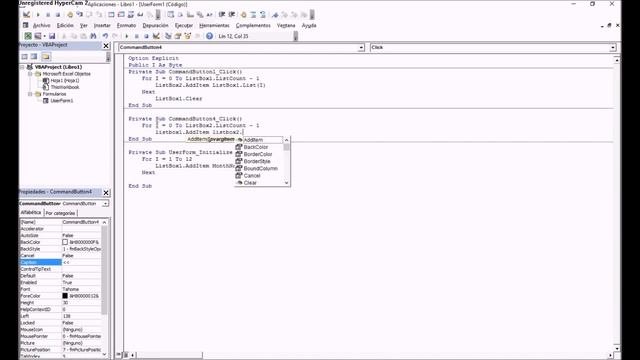Click the Run Sub play icon in standard toolbar
640x360 pixels.
click(127, 36)
